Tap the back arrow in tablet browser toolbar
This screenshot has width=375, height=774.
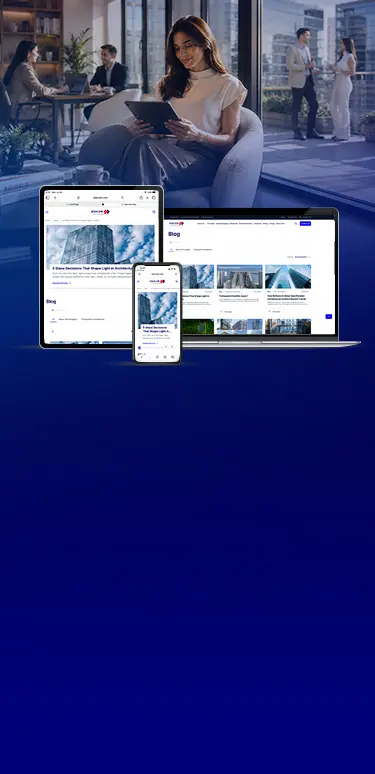click(55, 197)
